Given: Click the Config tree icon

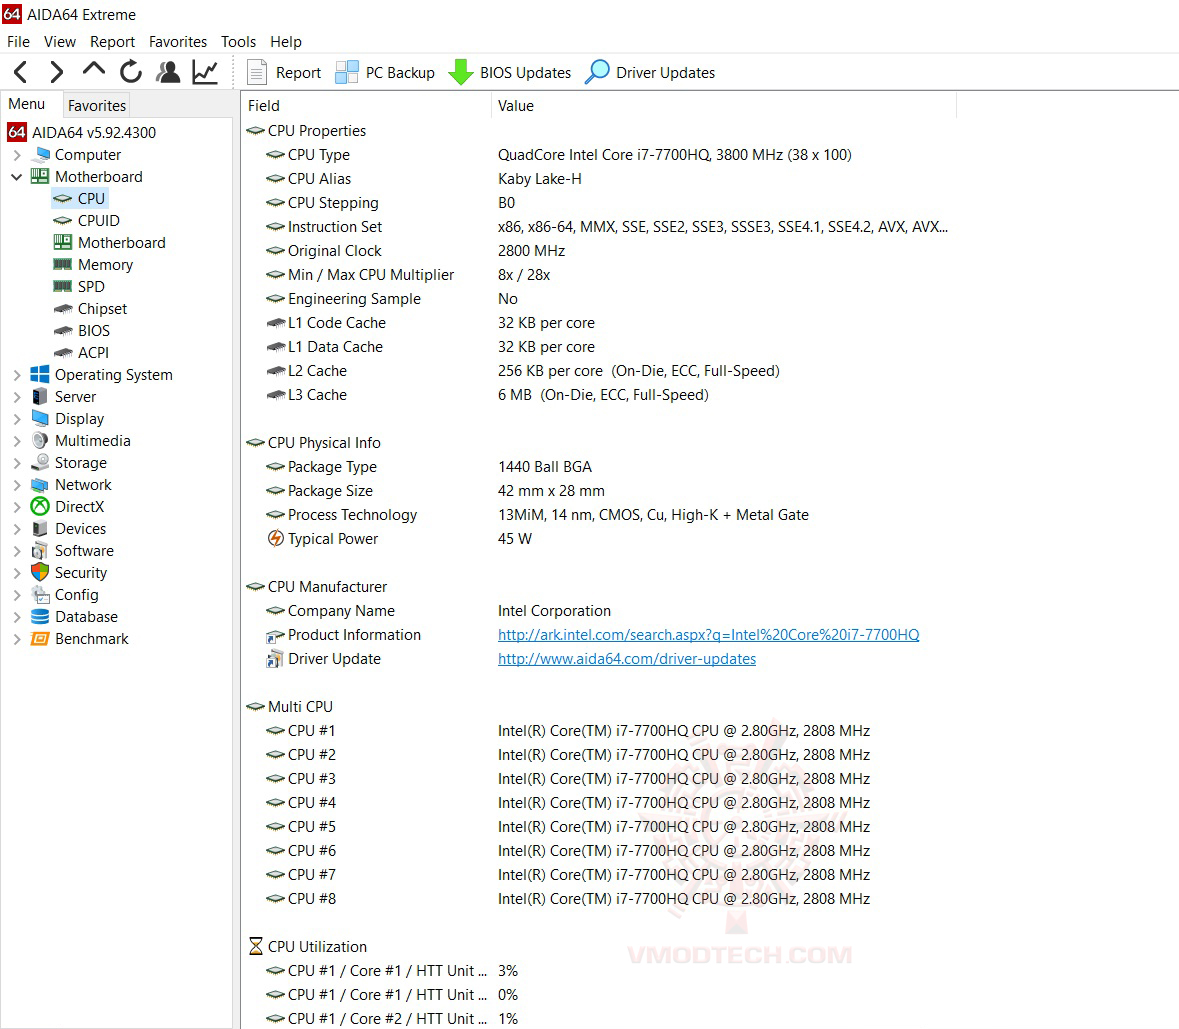Looking at the screenshot, I should tap(40, 595).
